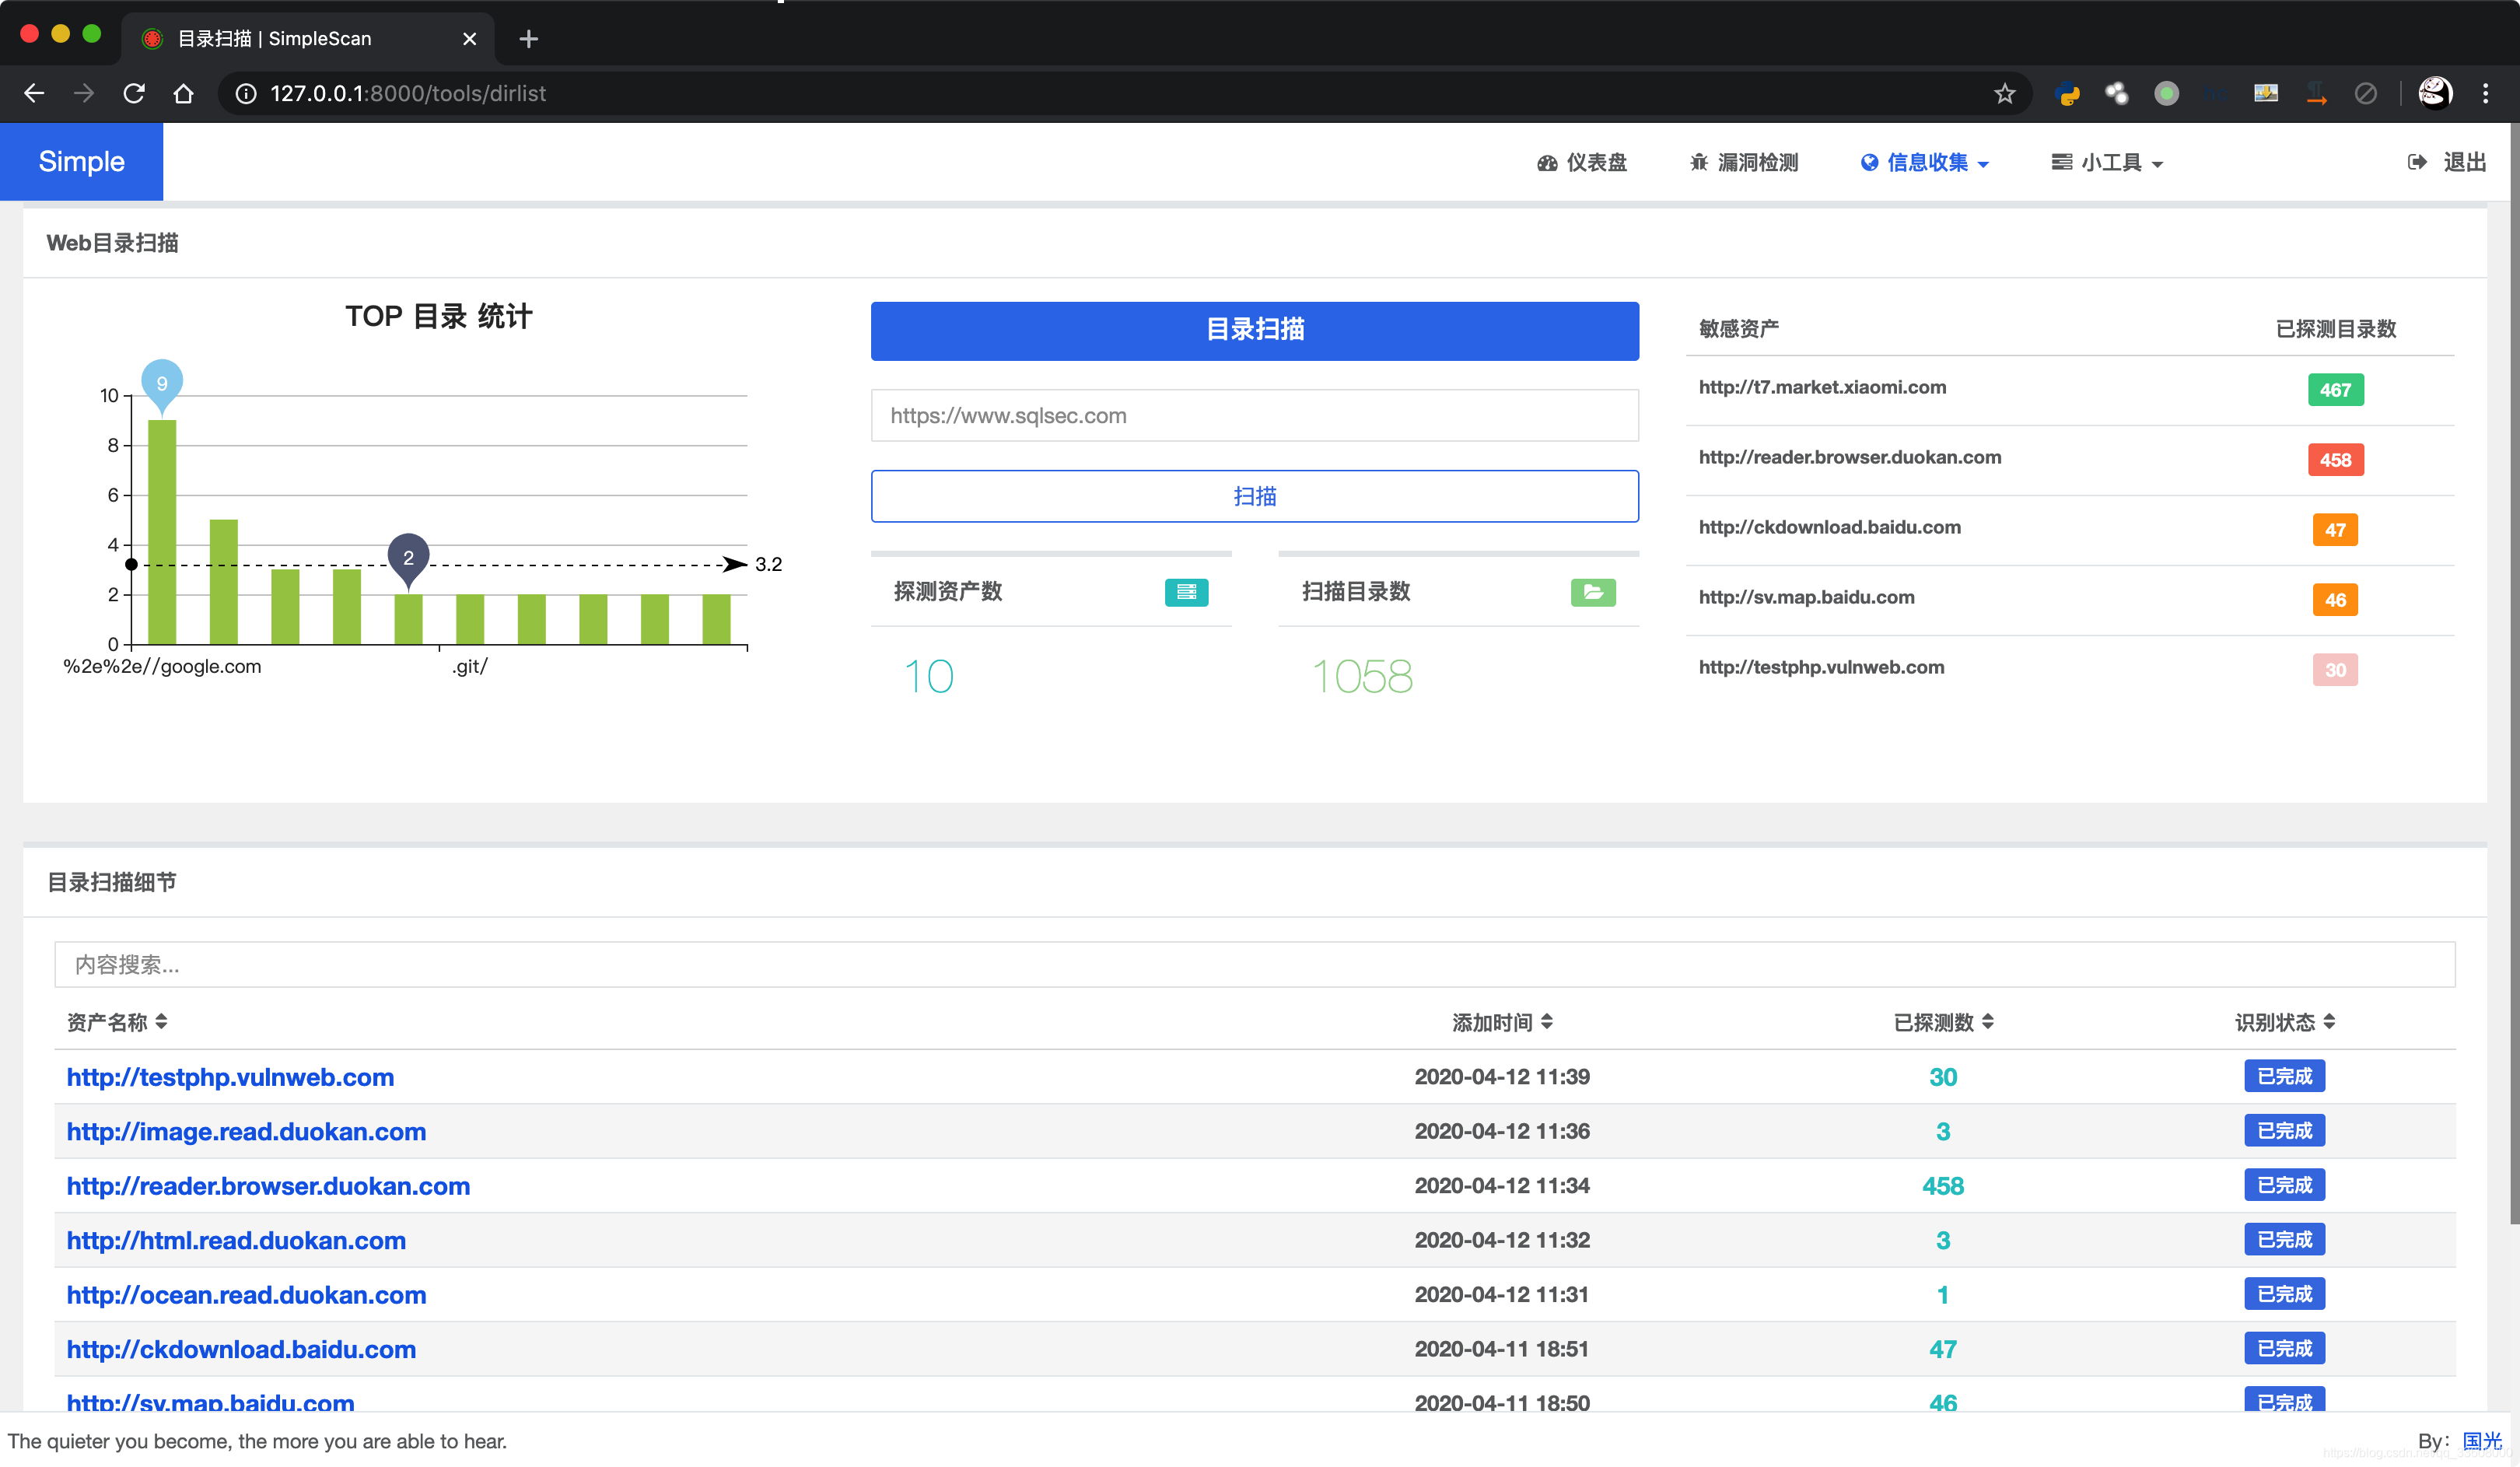The height and width of the screenshot is (1467, 2520).
Task: Click the green folder icon beside 扫描目录数
Action: (1593, 592)
